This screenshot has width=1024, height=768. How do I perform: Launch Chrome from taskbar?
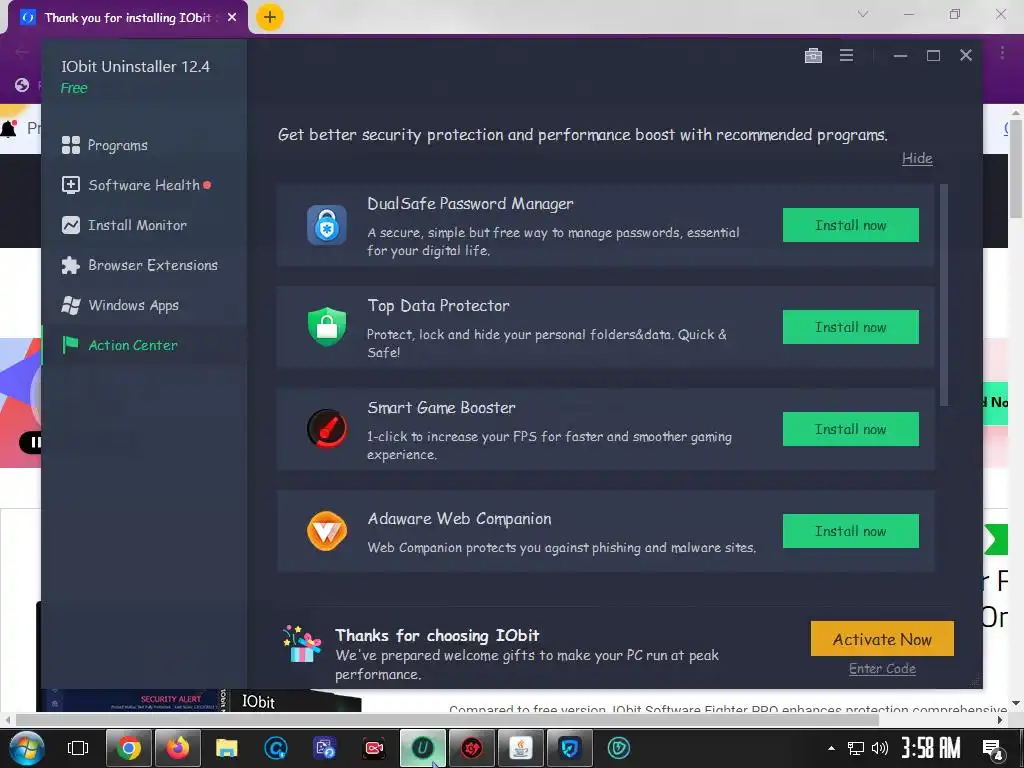coord(129,748)
